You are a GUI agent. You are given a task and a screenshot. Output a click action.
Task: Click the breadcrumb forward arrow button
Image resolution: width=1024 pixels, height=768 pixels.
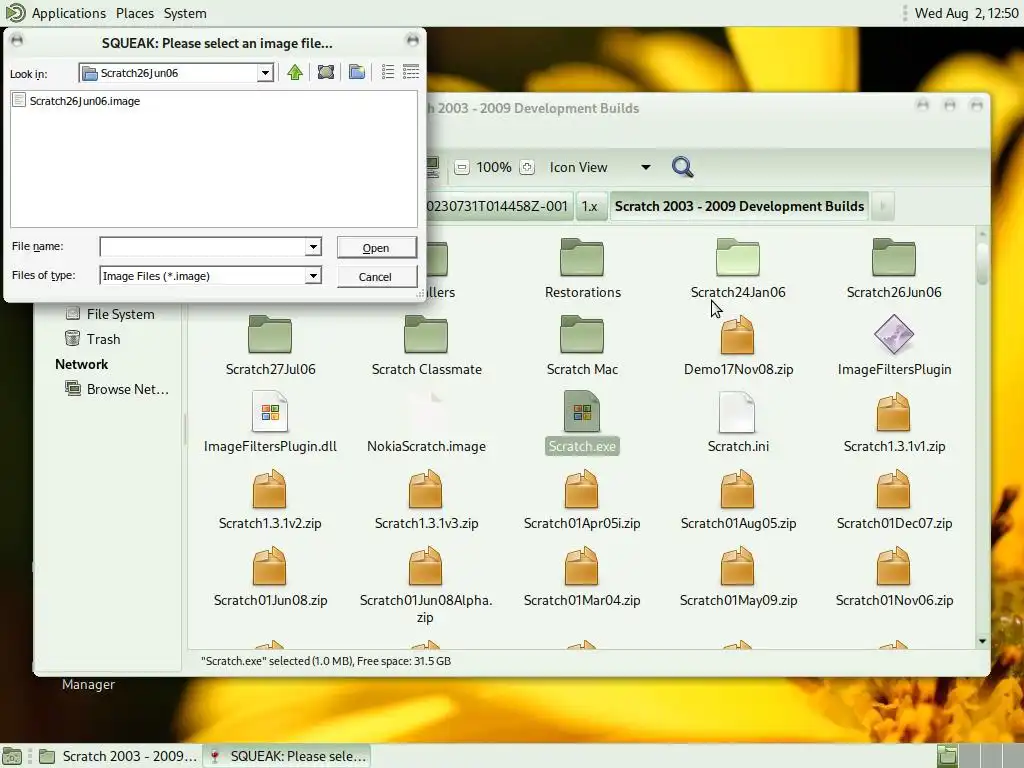click(x=883, y=206)
